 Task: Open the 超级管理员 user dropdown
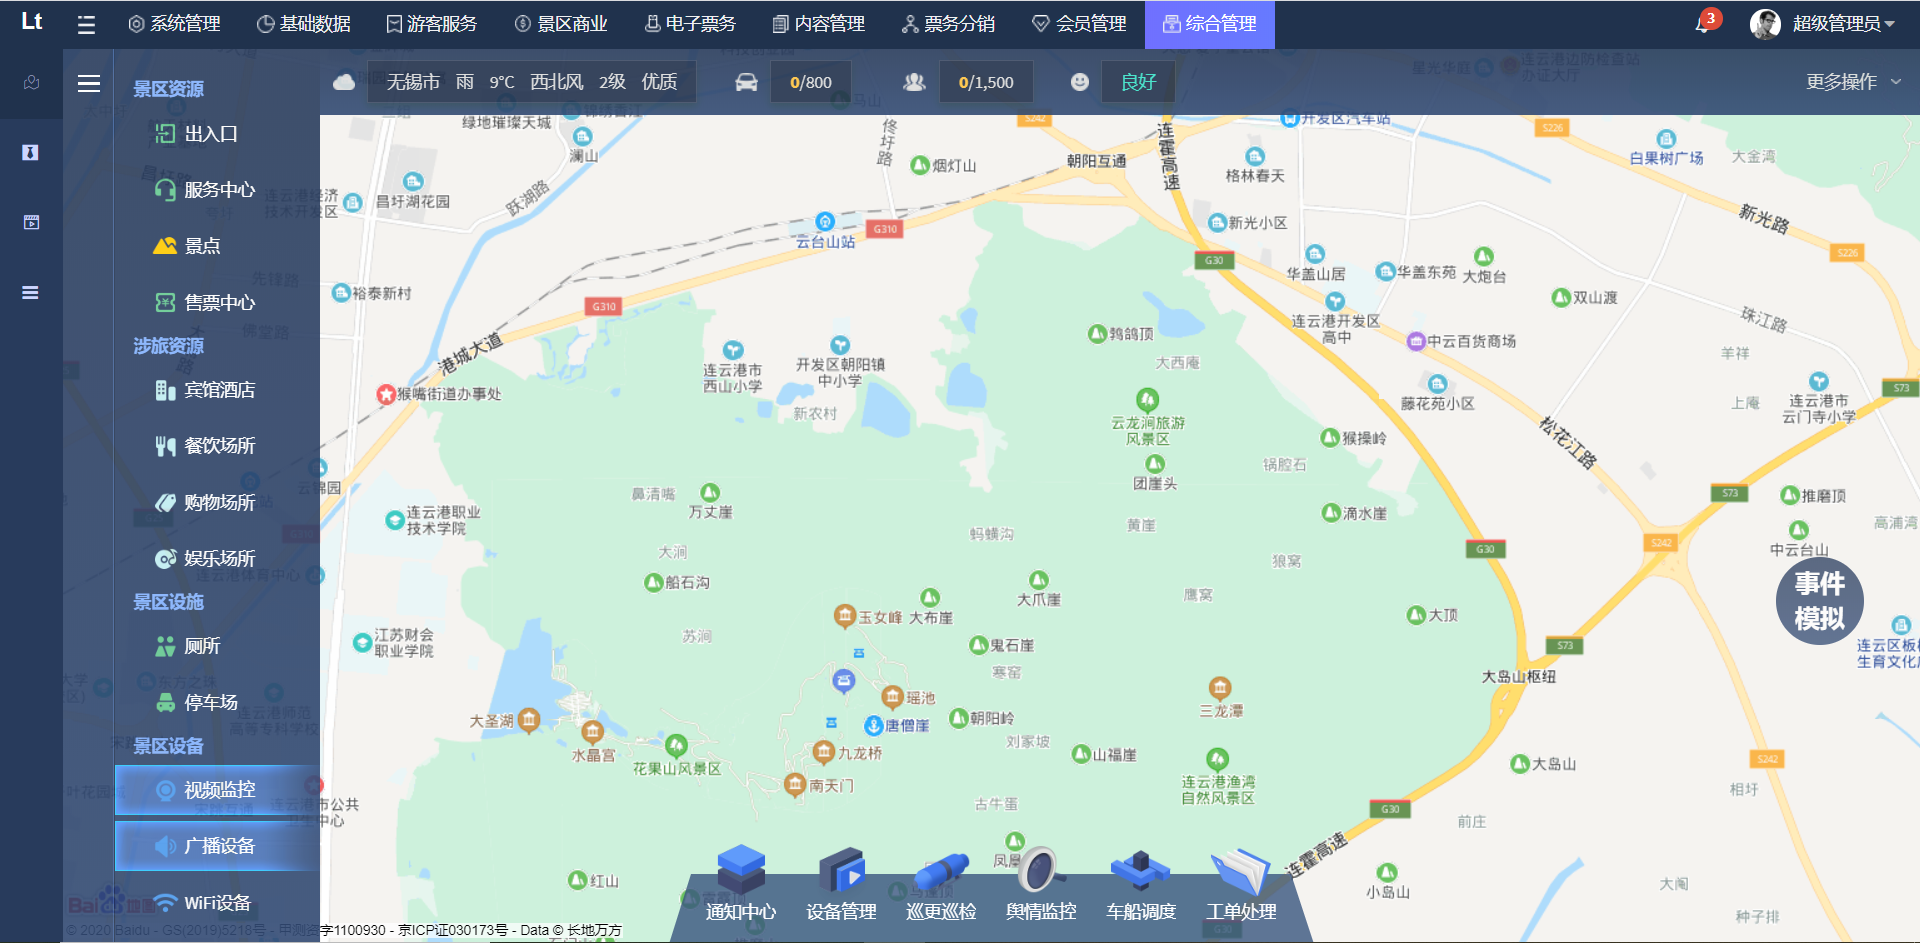pos(1823,24)
